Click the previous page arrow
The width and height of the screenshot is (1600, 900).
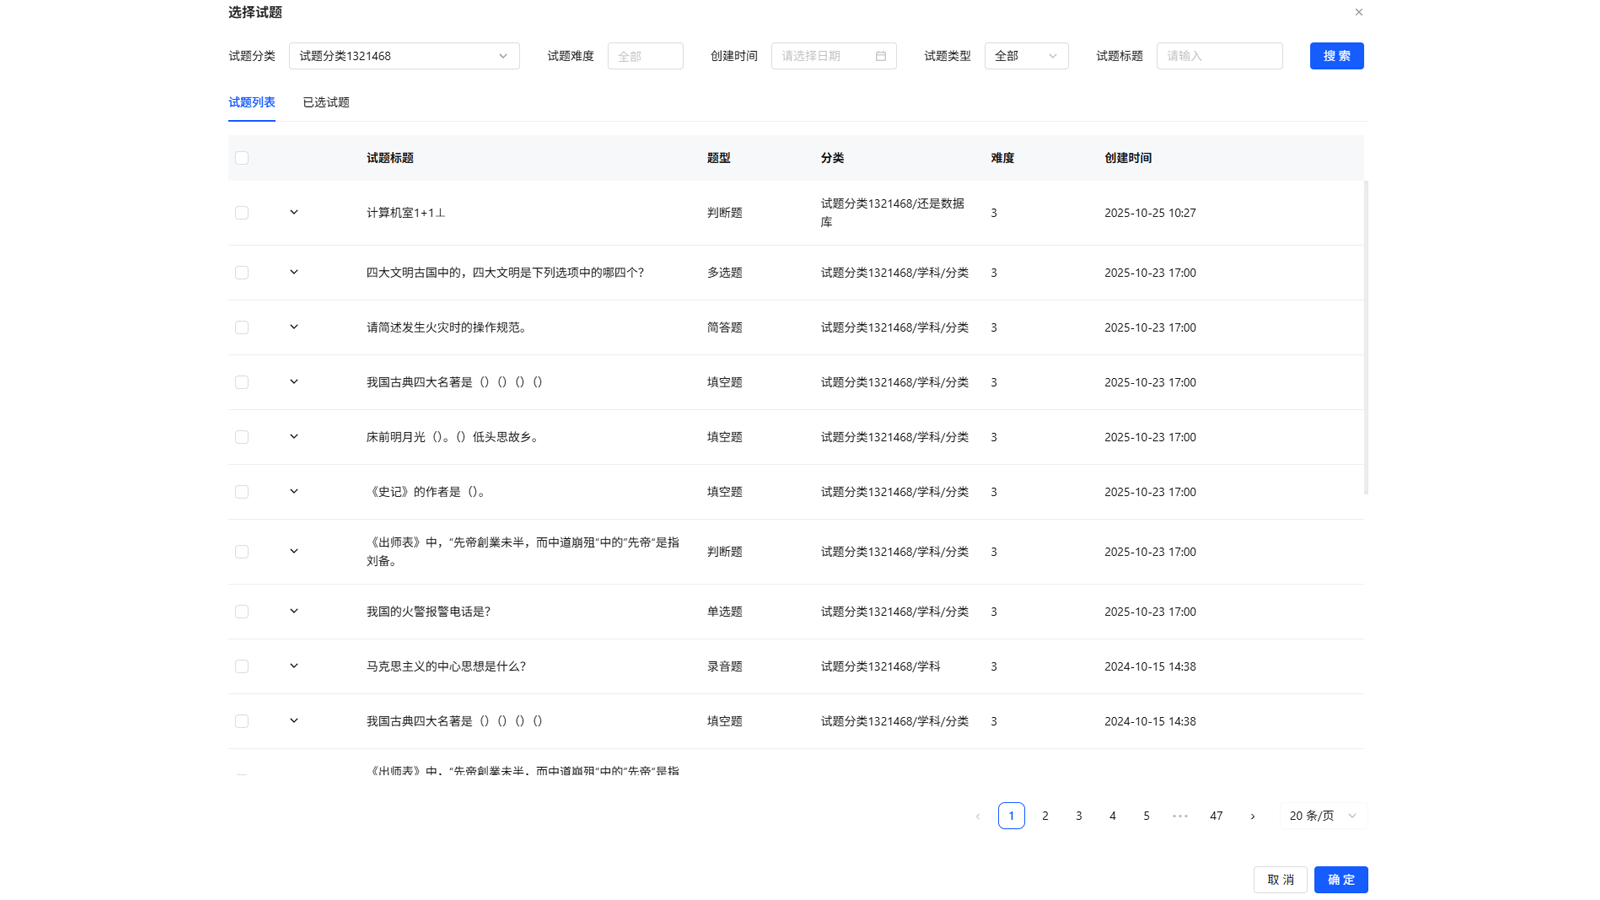point(977,815)
